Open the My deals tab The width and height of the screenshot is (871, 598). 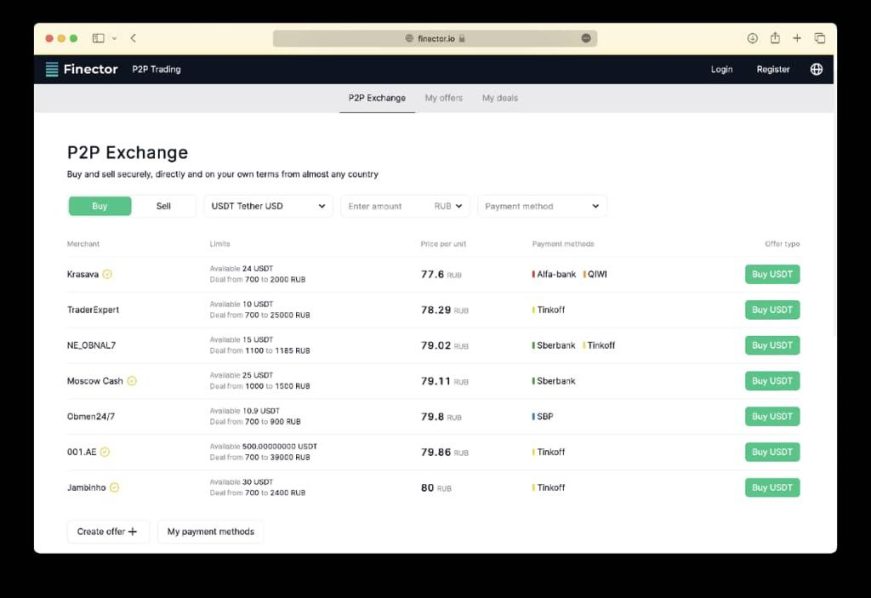point(499,98)
